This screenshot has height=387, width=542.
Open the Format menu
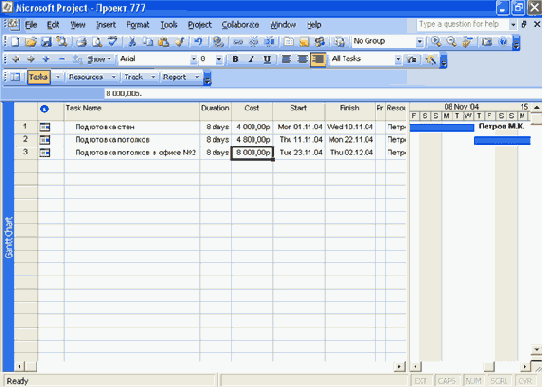(138, 25)
